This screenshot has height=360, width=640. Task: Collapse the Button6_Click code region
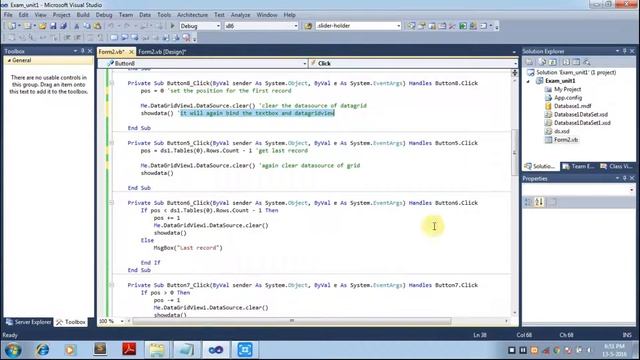coord(111,203)
